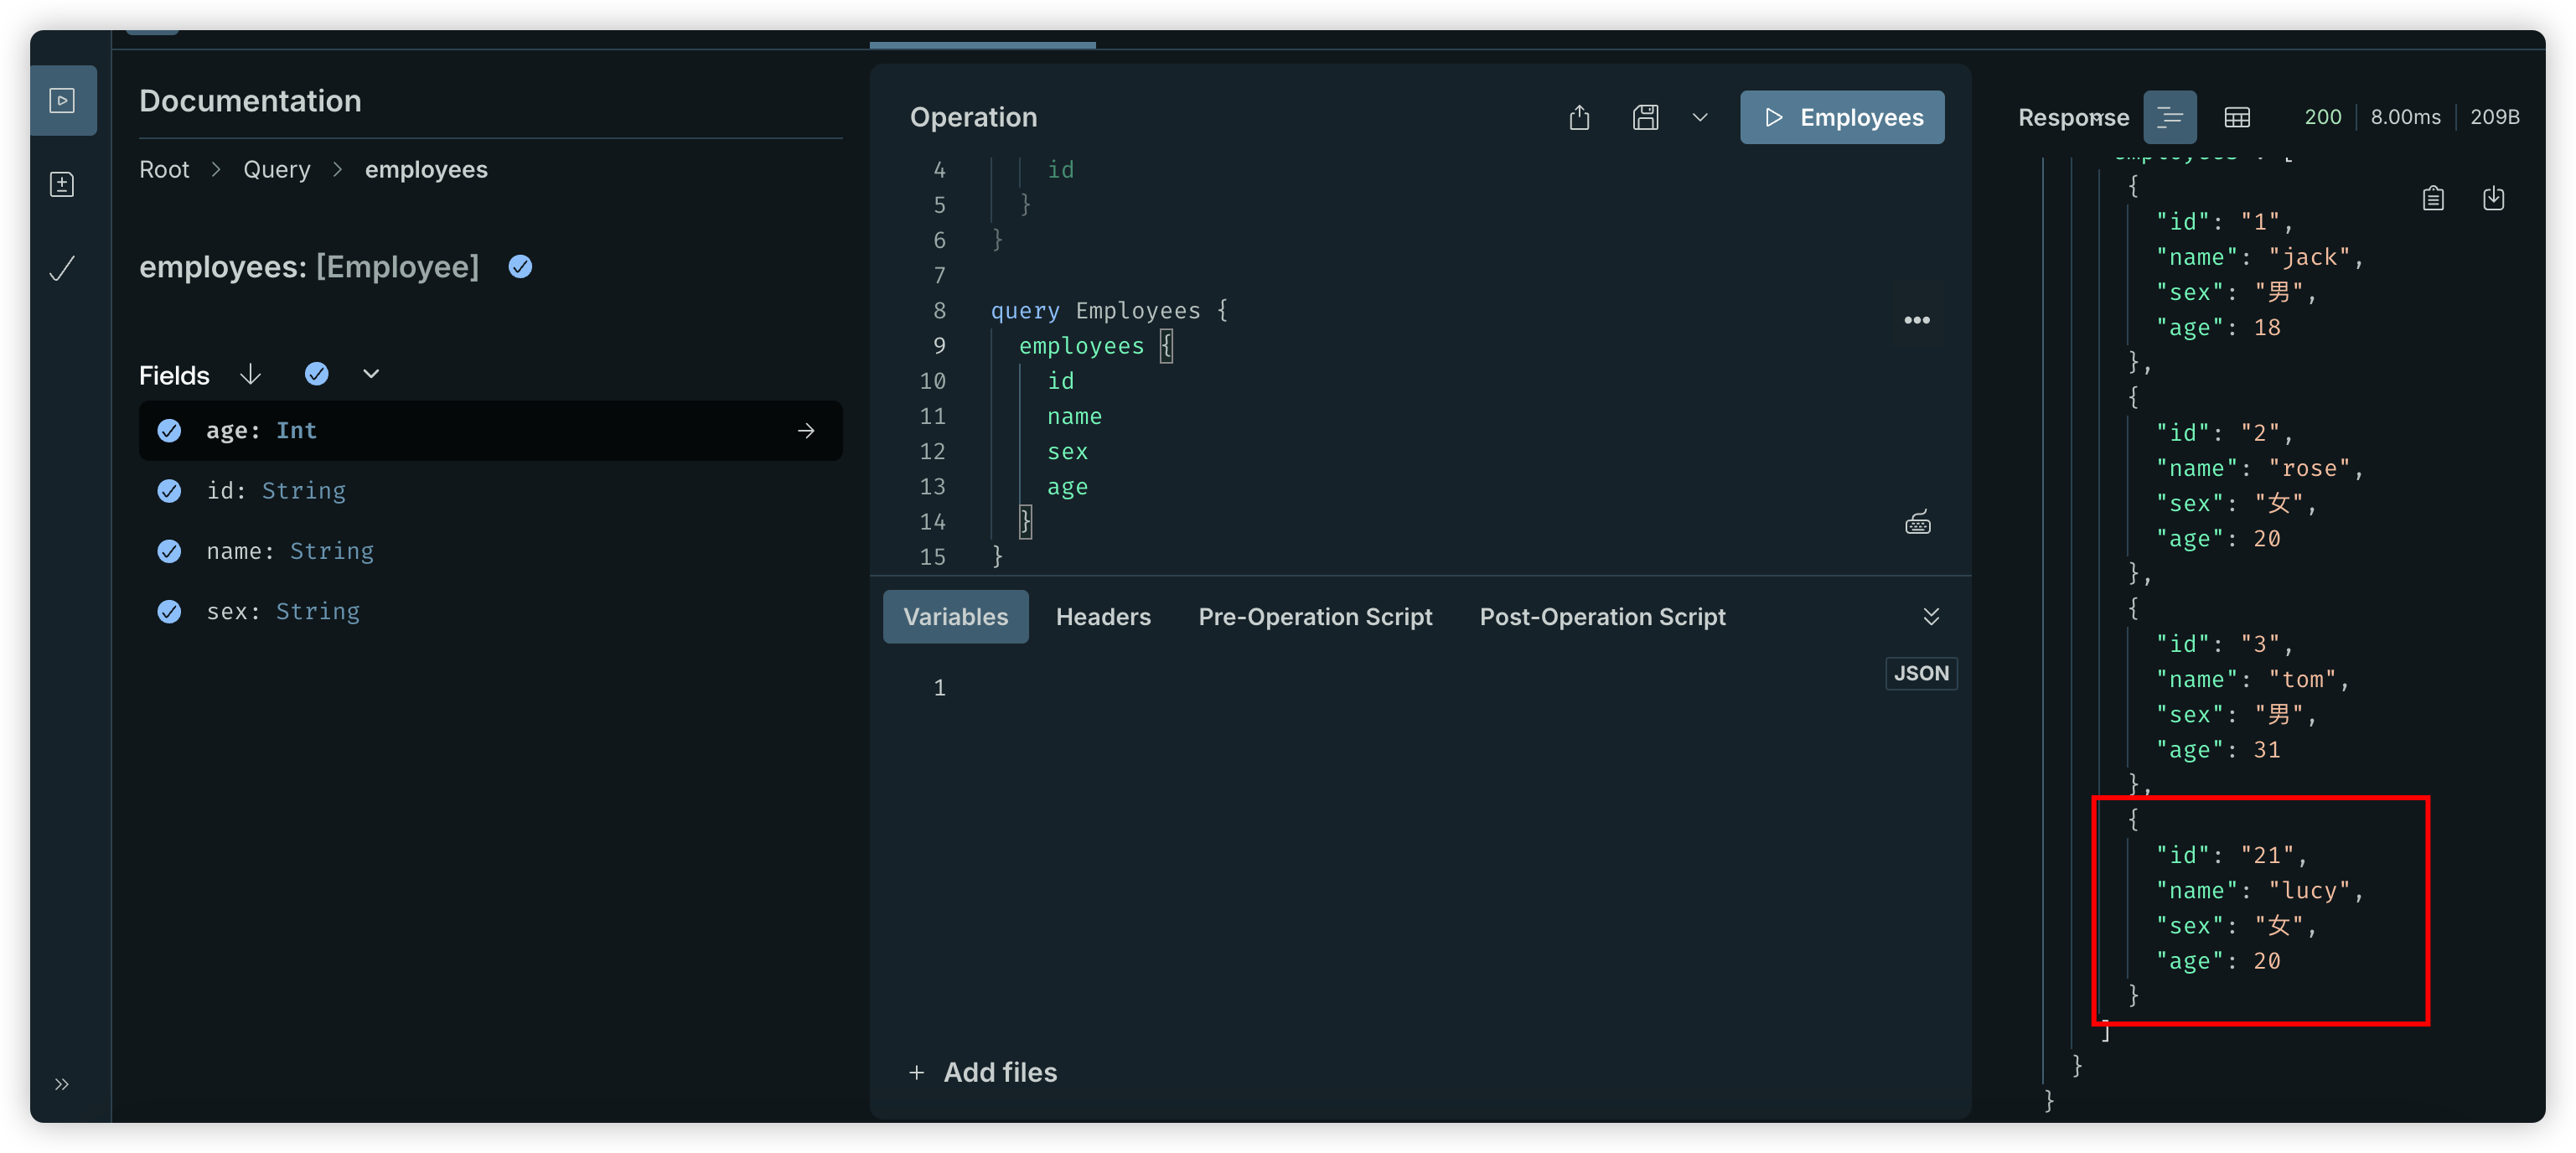Image resolution: width=2576 pixels, height=1153 pixels.
Task: Copy response with the clipboard icon
Action: click(2433, 198)
